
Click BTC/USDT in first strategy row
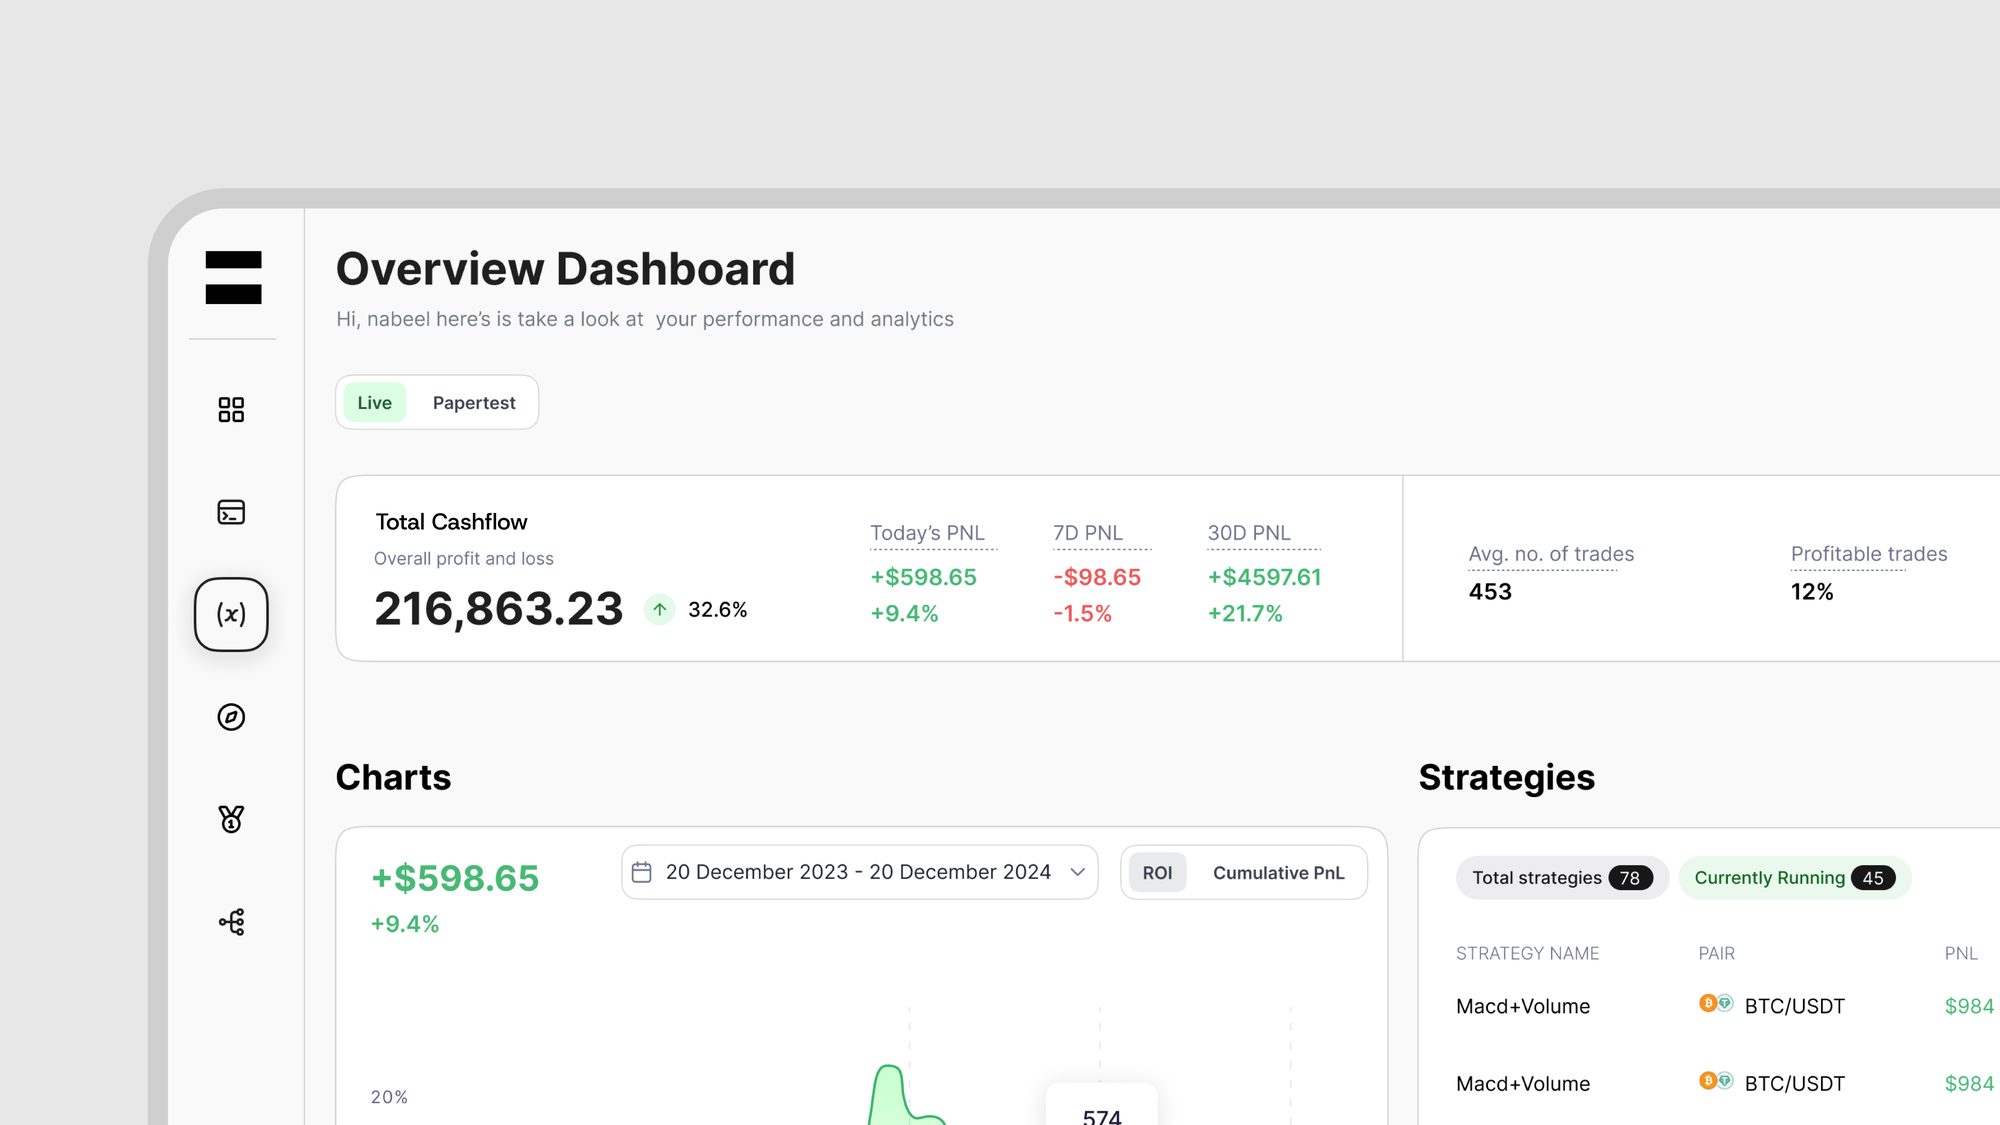click(x=1795, y=1006)
